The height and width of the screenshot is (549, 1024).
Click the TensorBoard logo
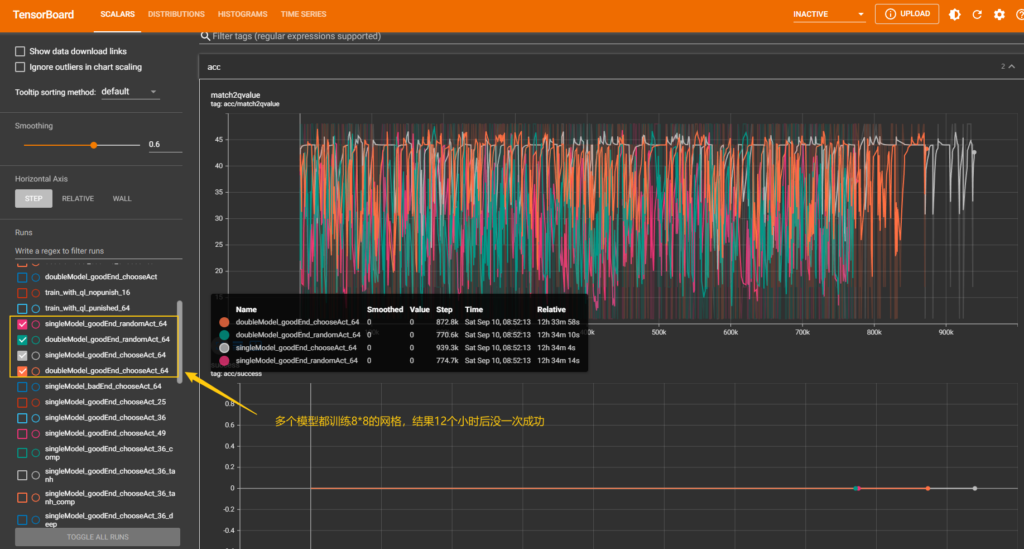[43, 14]
